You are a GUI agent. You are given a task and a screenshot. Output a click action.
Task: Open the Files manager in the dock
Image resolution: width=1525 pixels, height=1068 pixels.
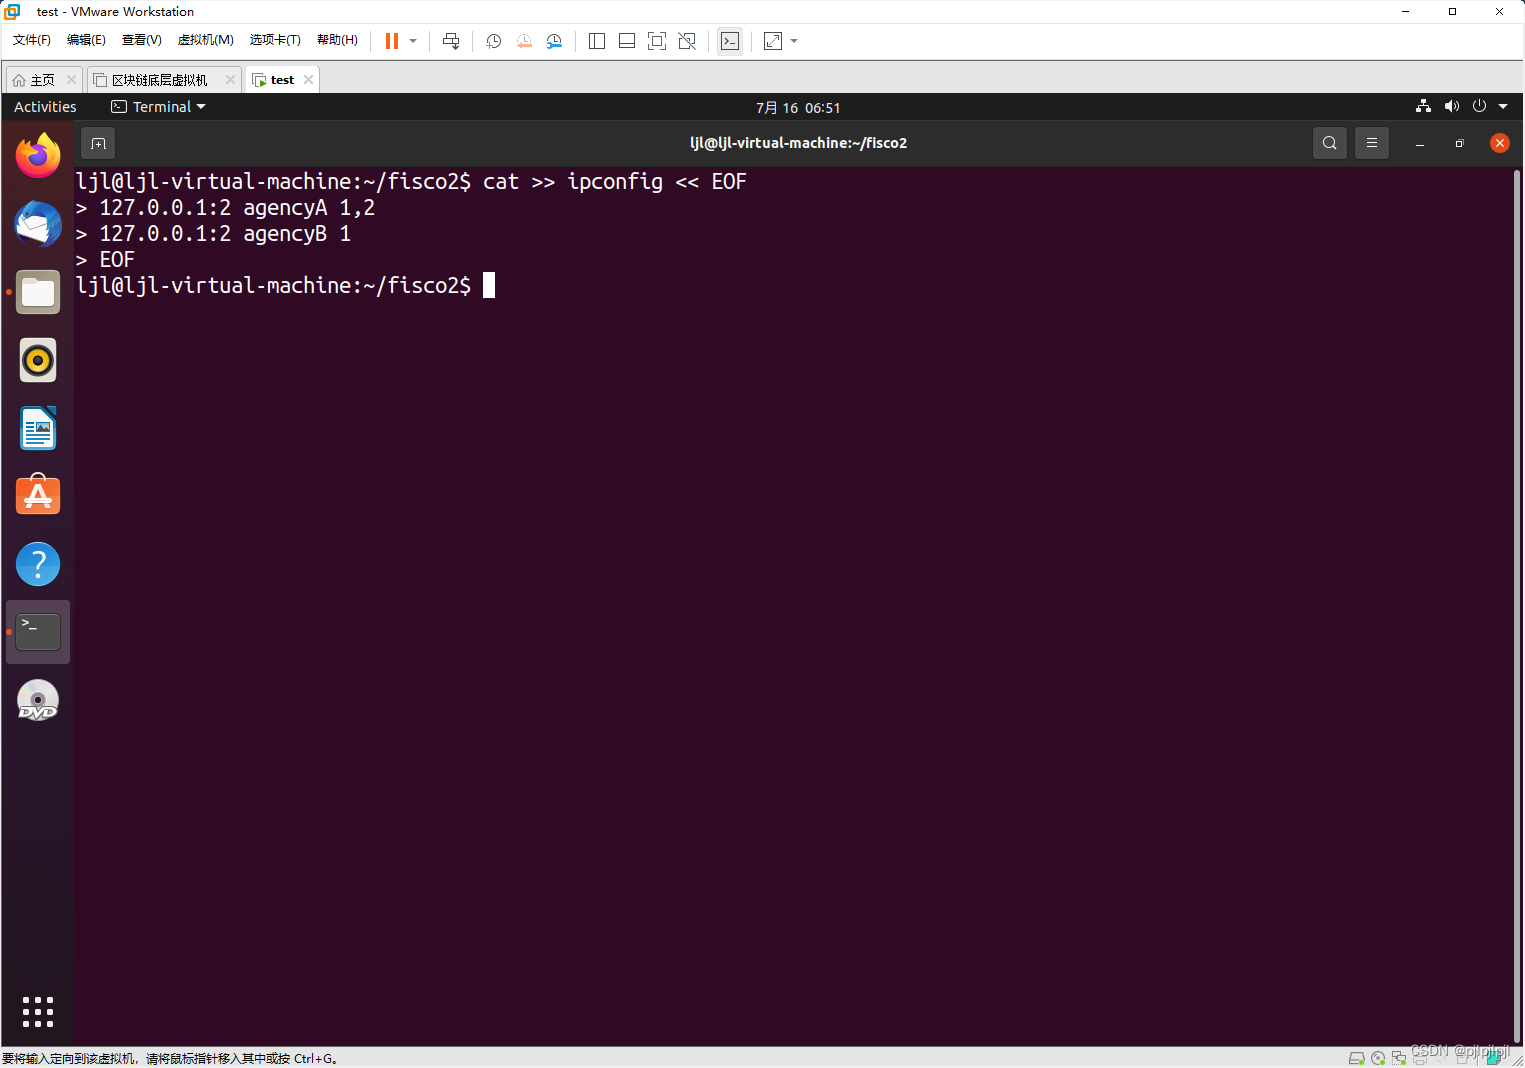[x=38, y=292]
